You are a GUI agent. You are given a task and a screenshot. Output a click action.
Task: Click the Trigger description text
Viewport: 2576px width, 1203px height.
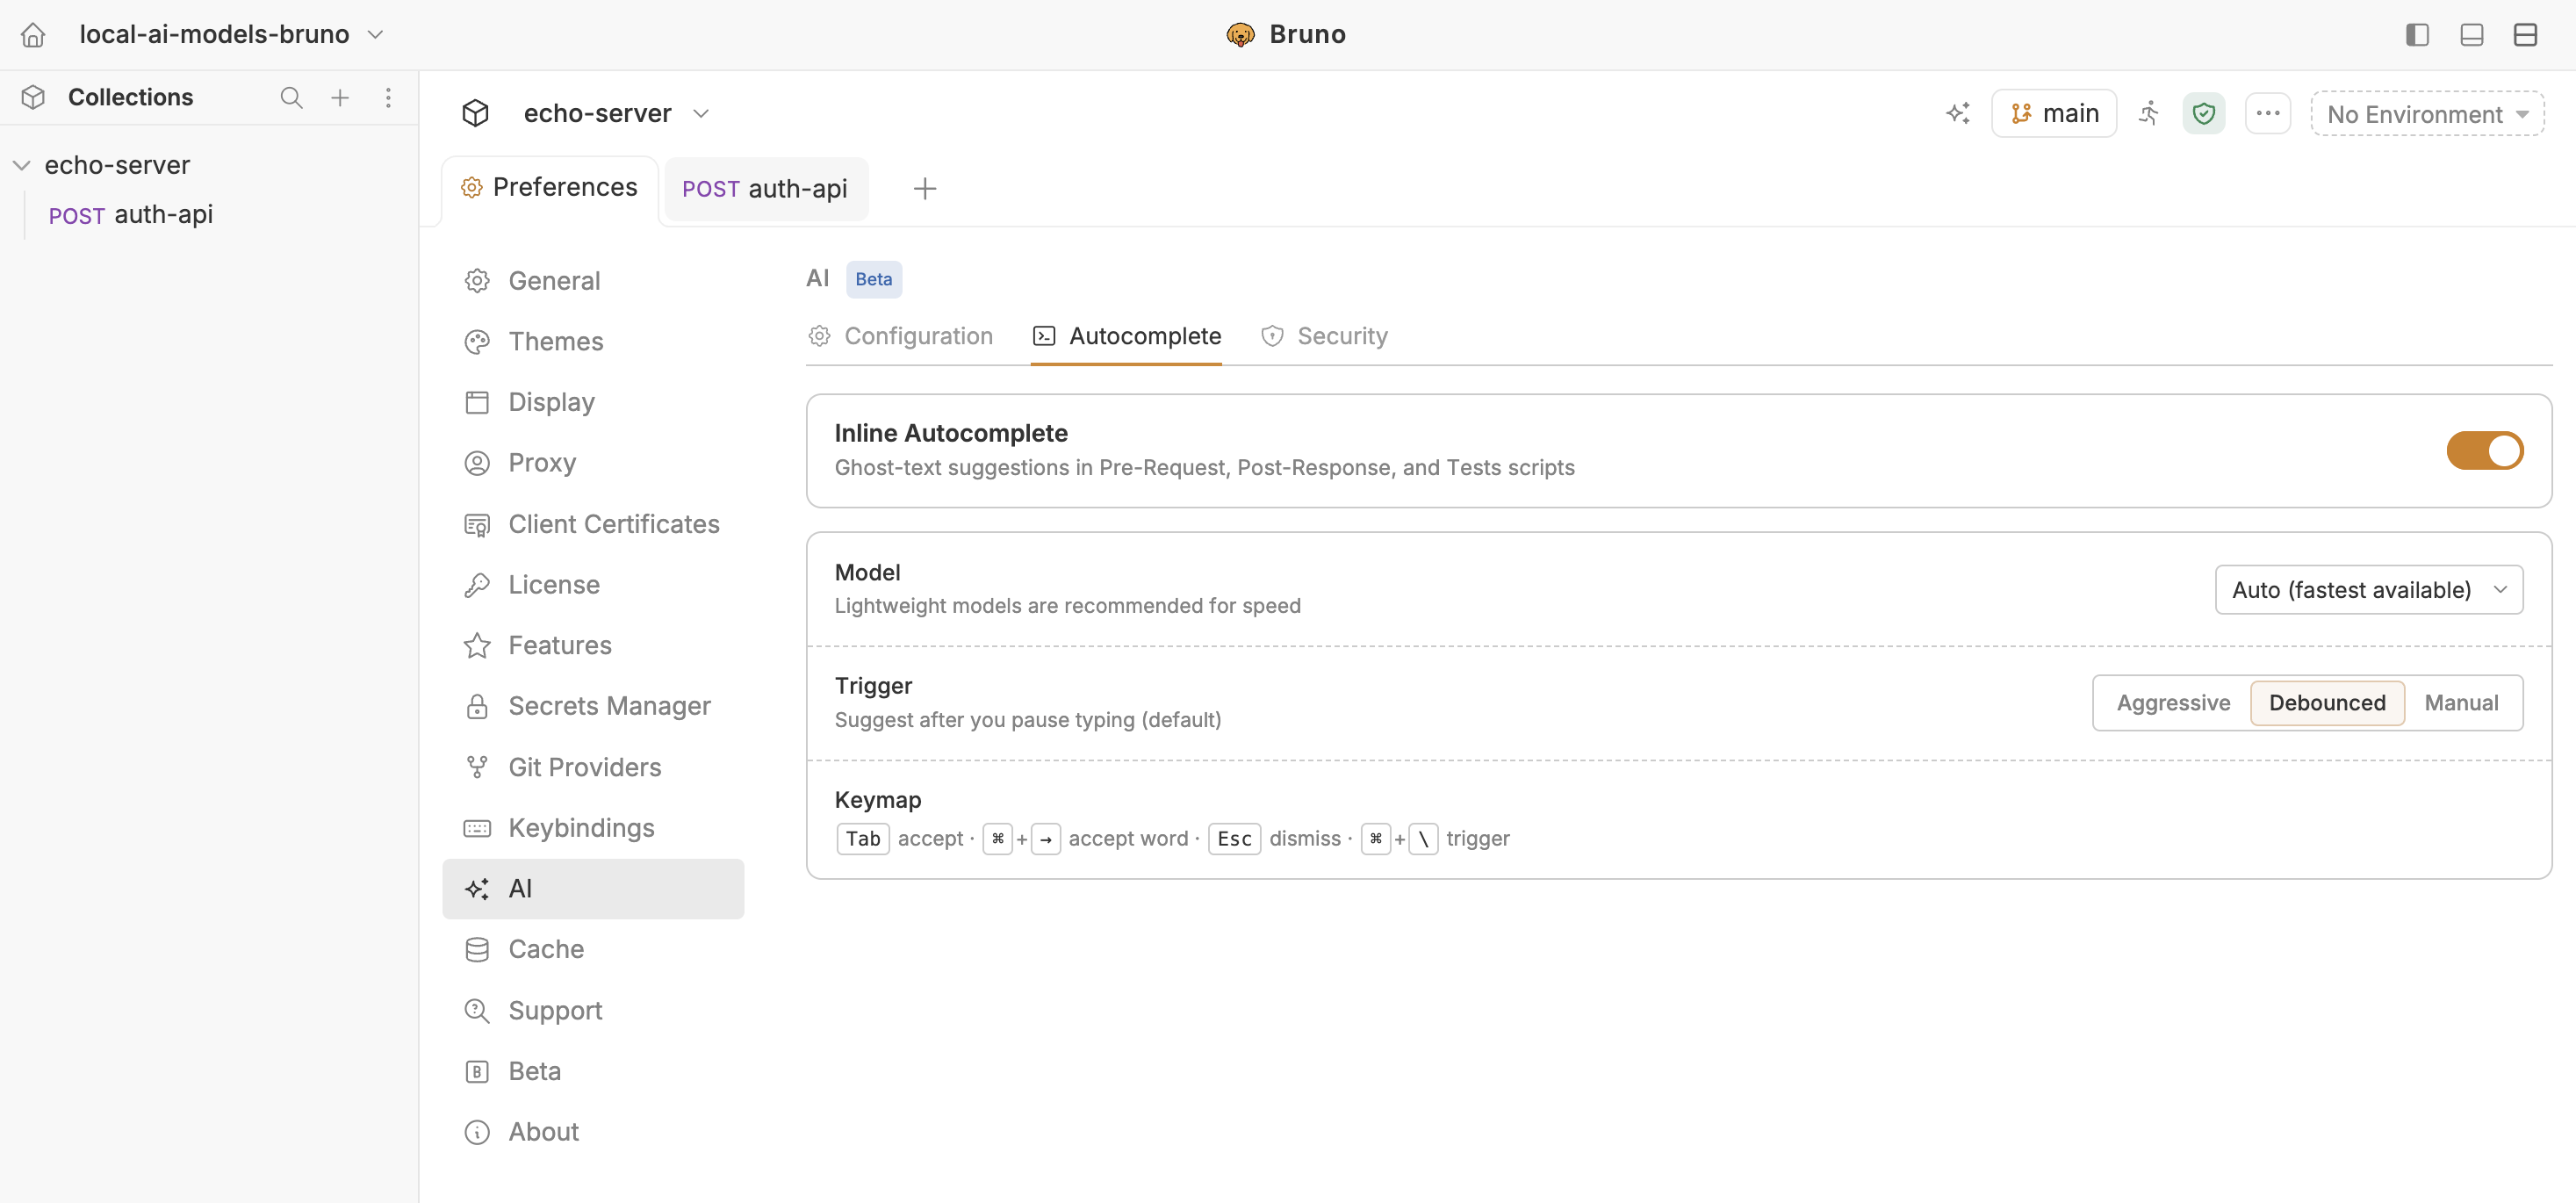coord(1028,720)
